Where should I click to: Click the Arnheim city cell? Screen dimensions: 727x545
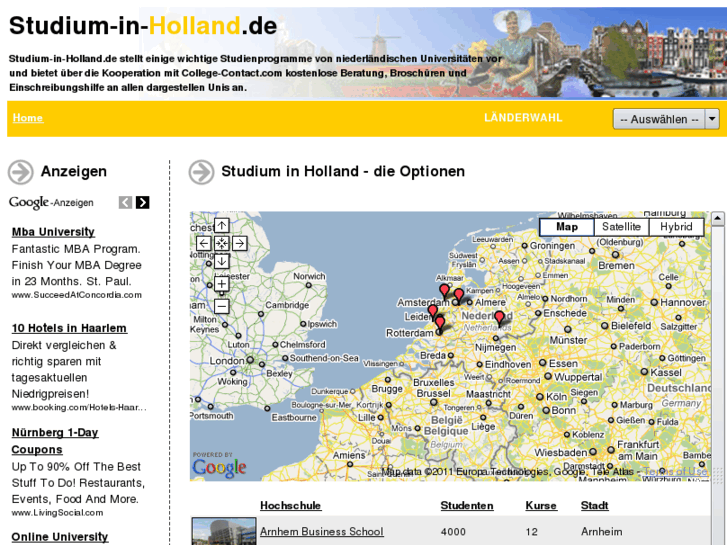coord(601,532)
